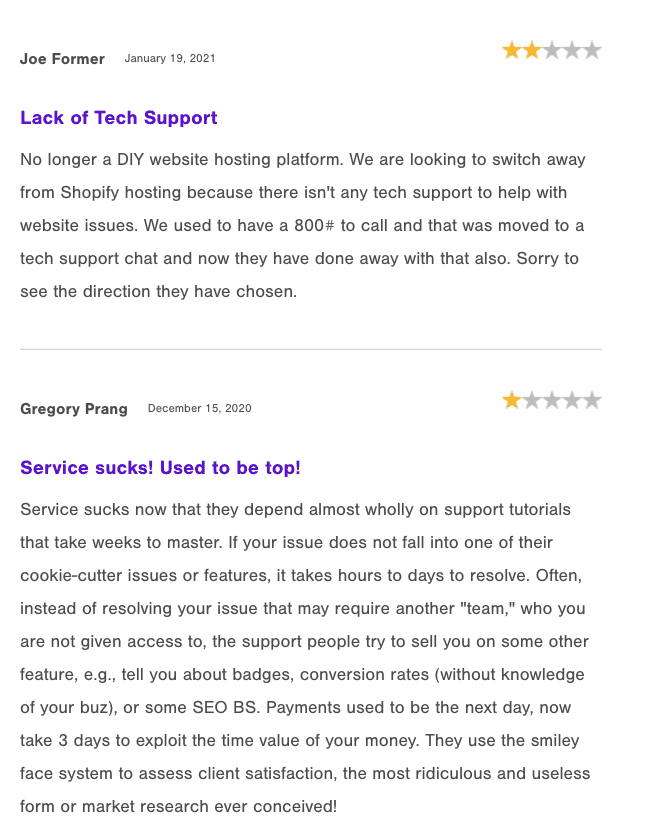This screenshot has height=825, width=660.
Task: Click second star on Gregory Prang's rating
Action: [532, 401]
